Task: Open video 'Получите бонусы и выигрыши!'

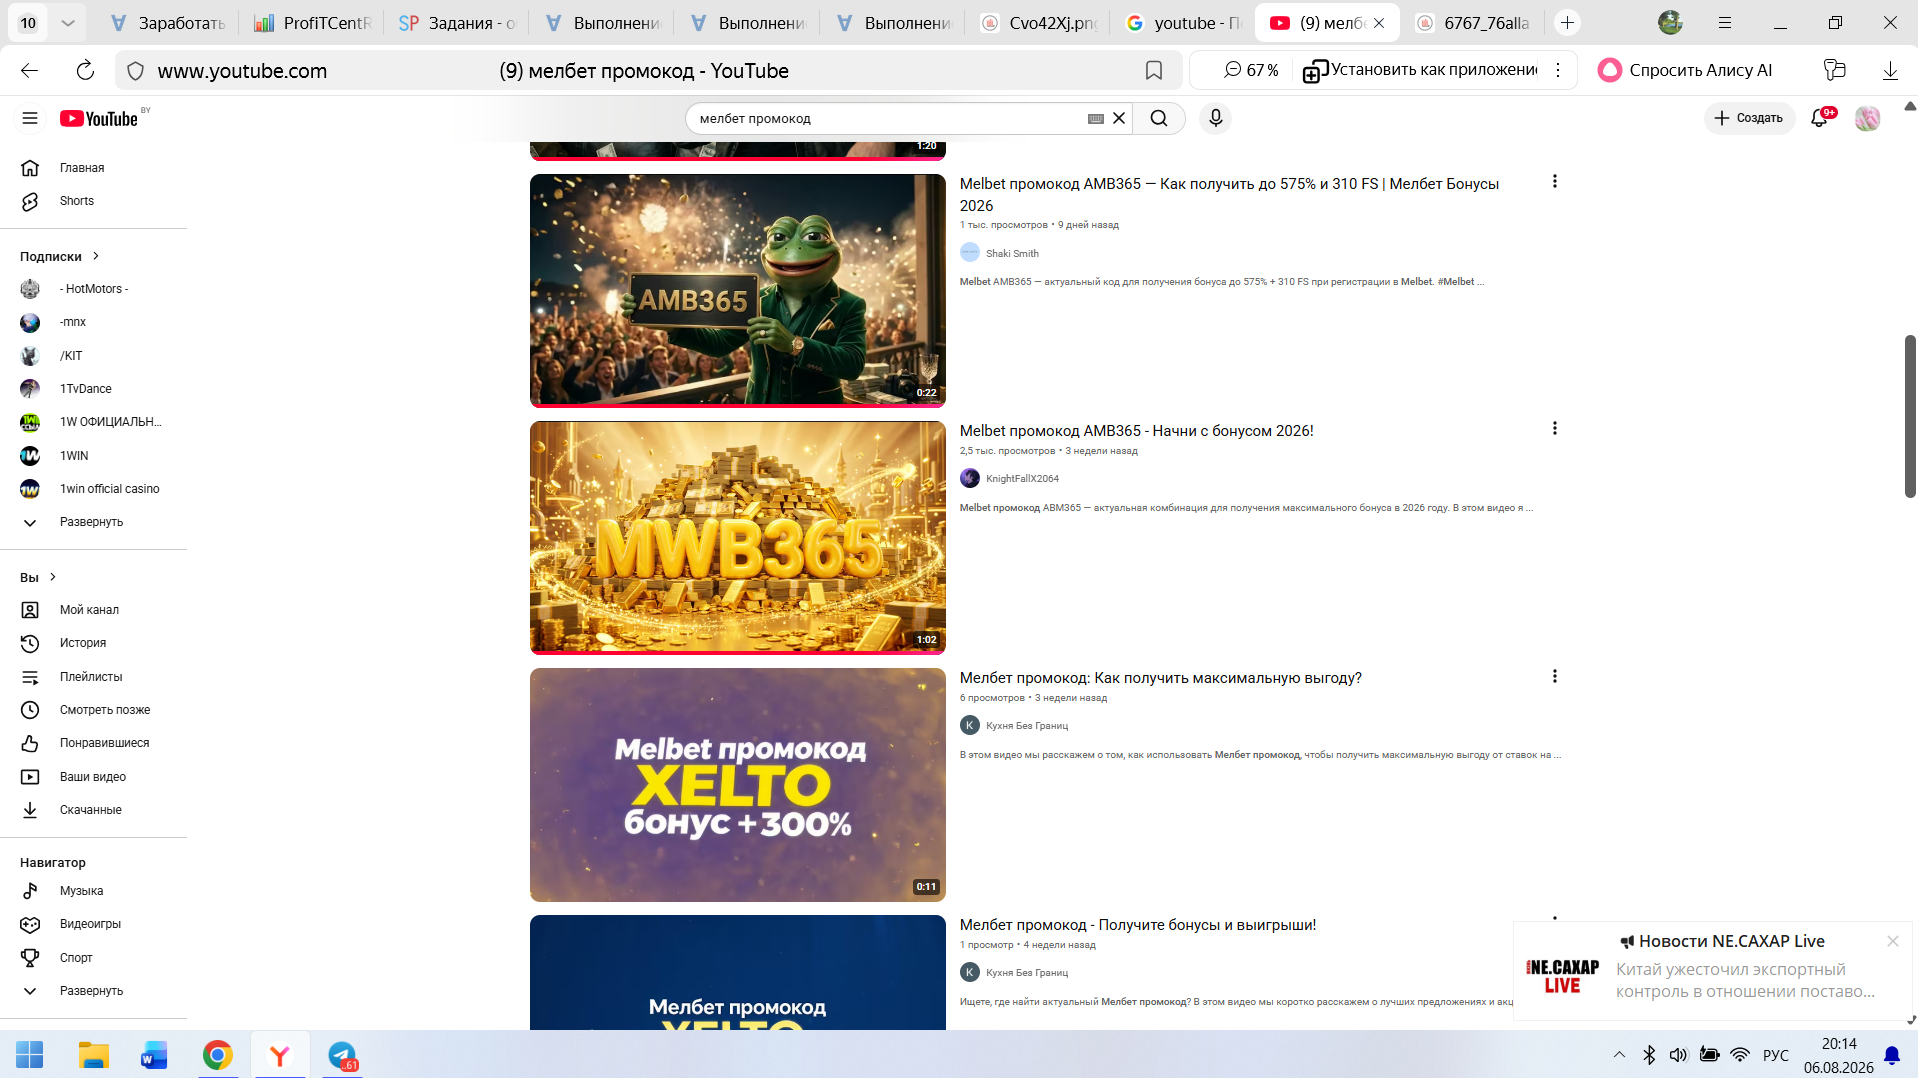Action: pos(1138,925)
